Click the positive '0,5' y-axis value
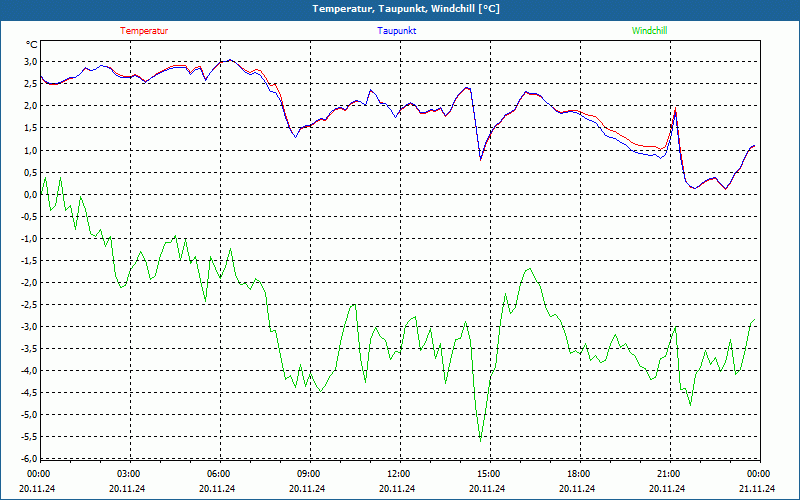This screenshot has height=500, width=800. tap(31, 172)
